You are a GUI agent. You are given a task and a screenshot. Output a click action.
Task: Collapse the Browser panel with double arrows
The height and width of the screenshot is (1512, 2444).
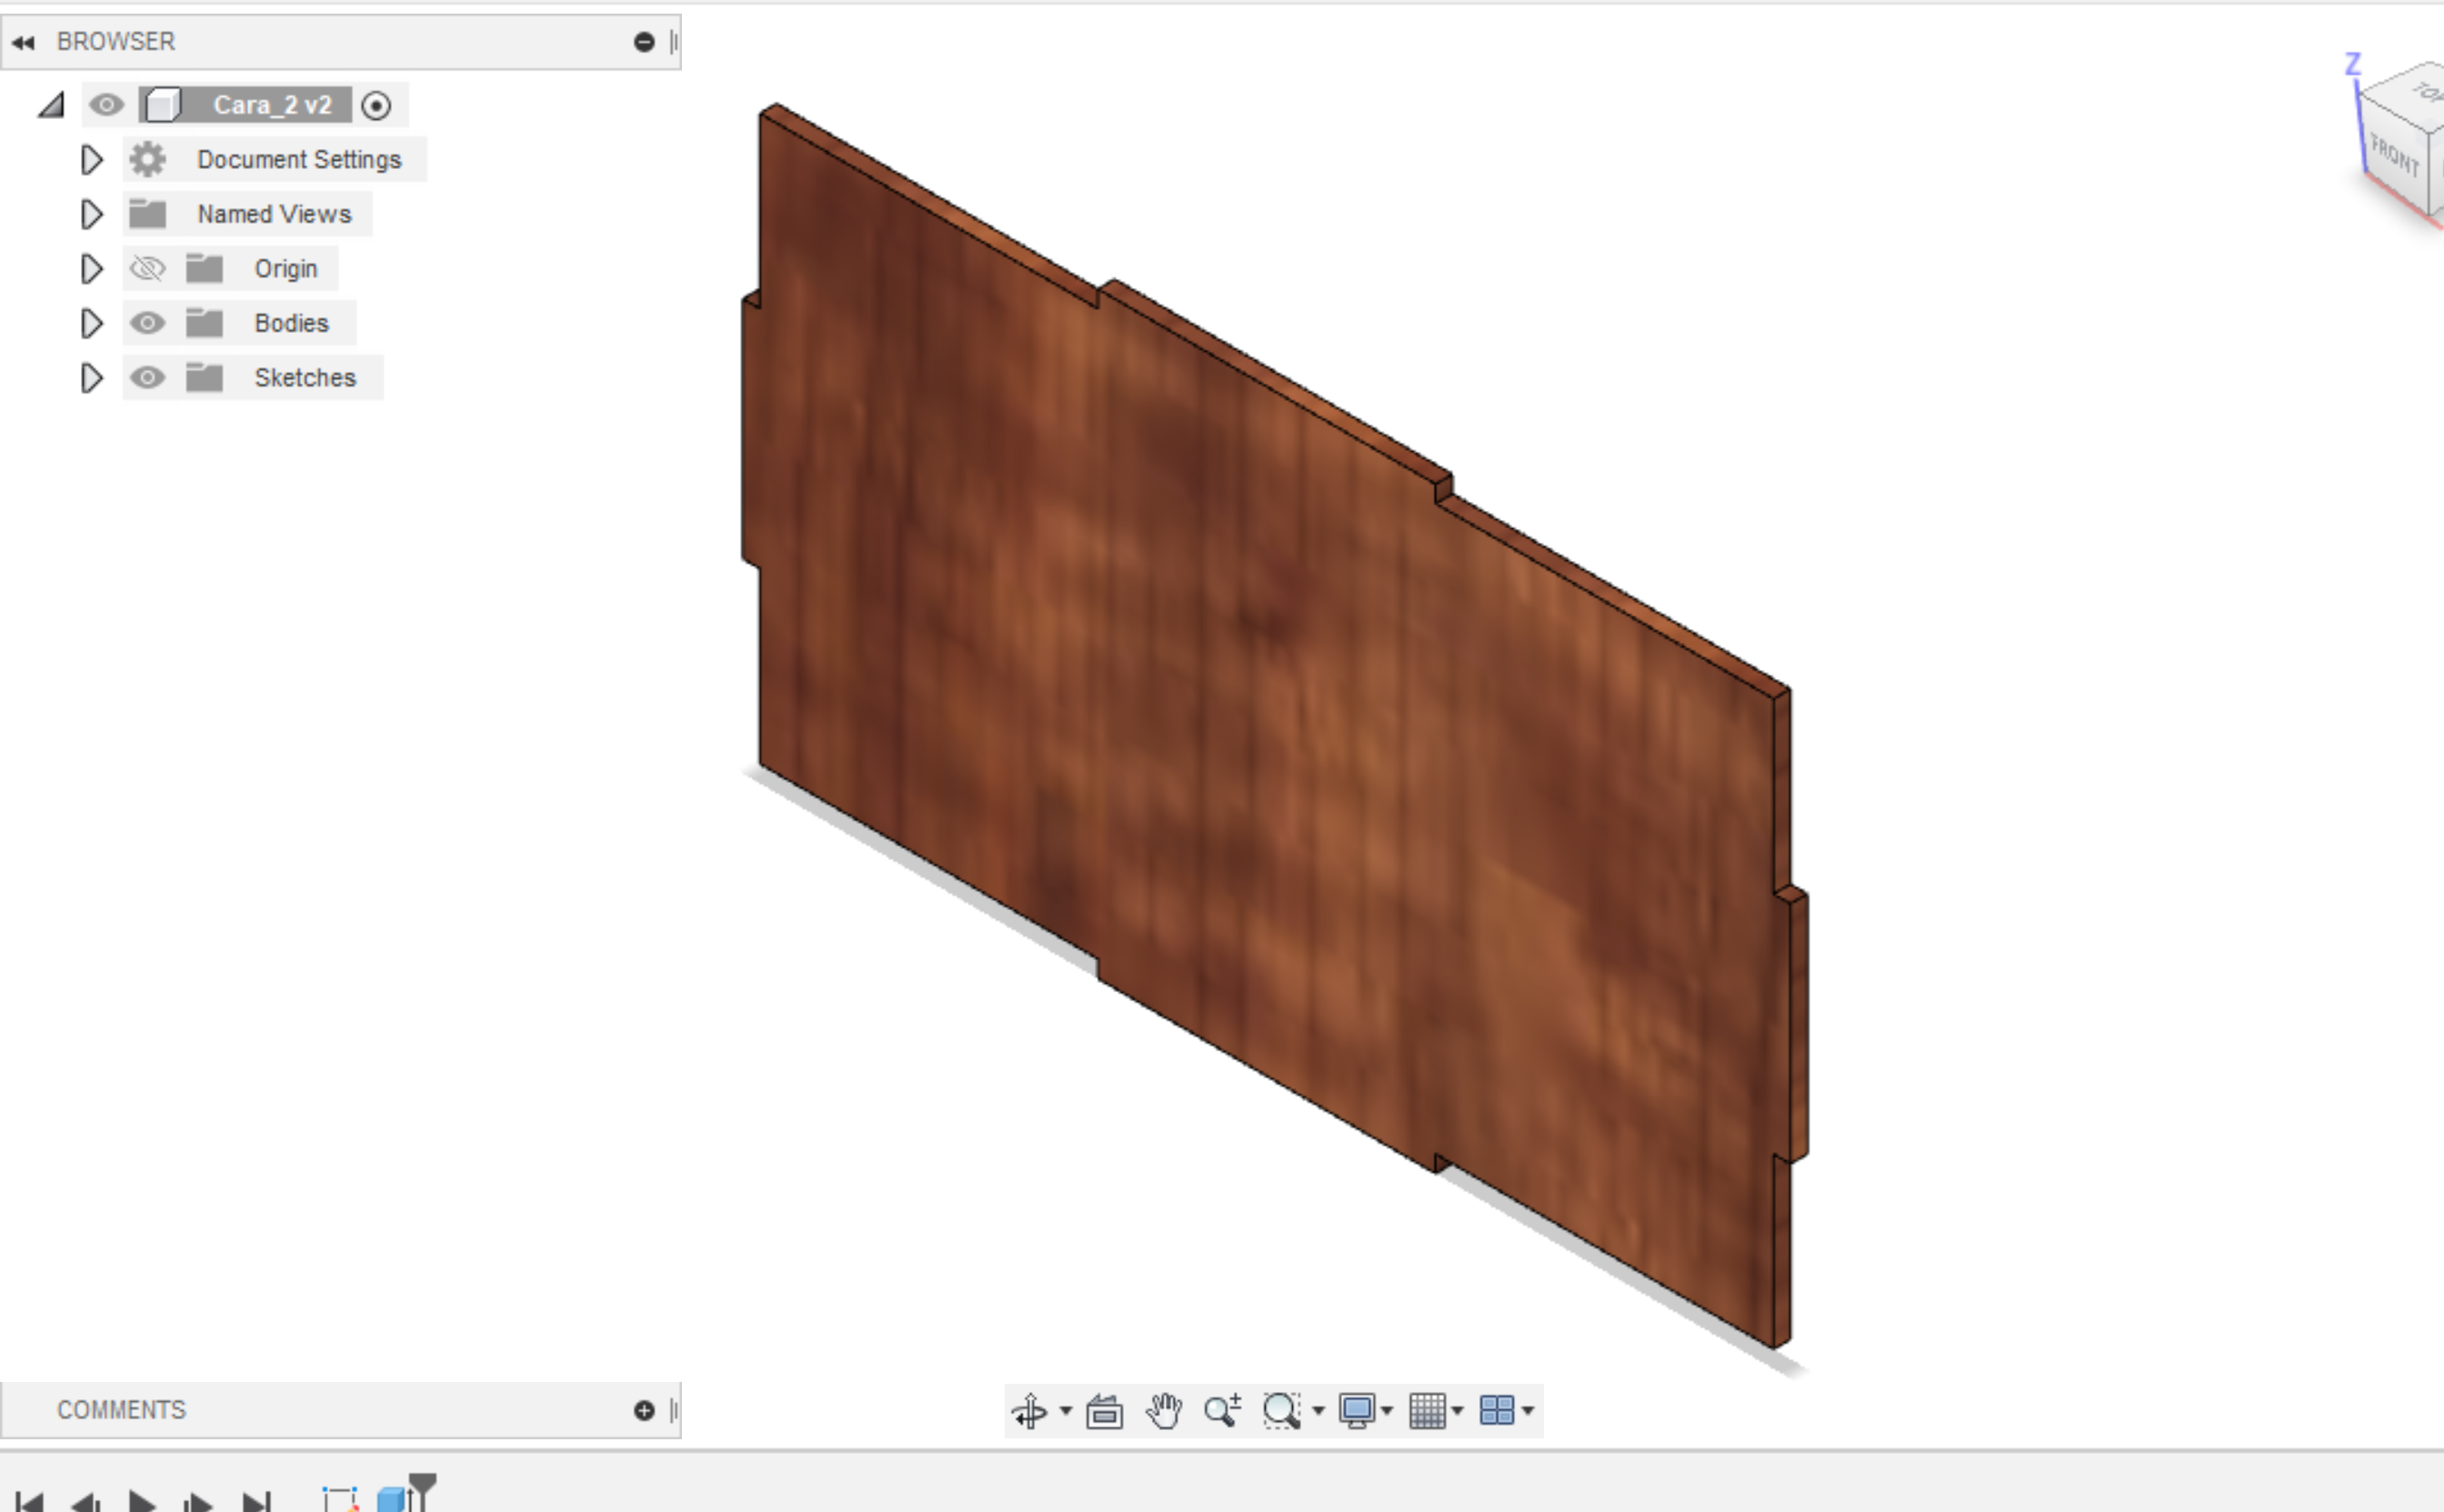[x=23, y=42]
